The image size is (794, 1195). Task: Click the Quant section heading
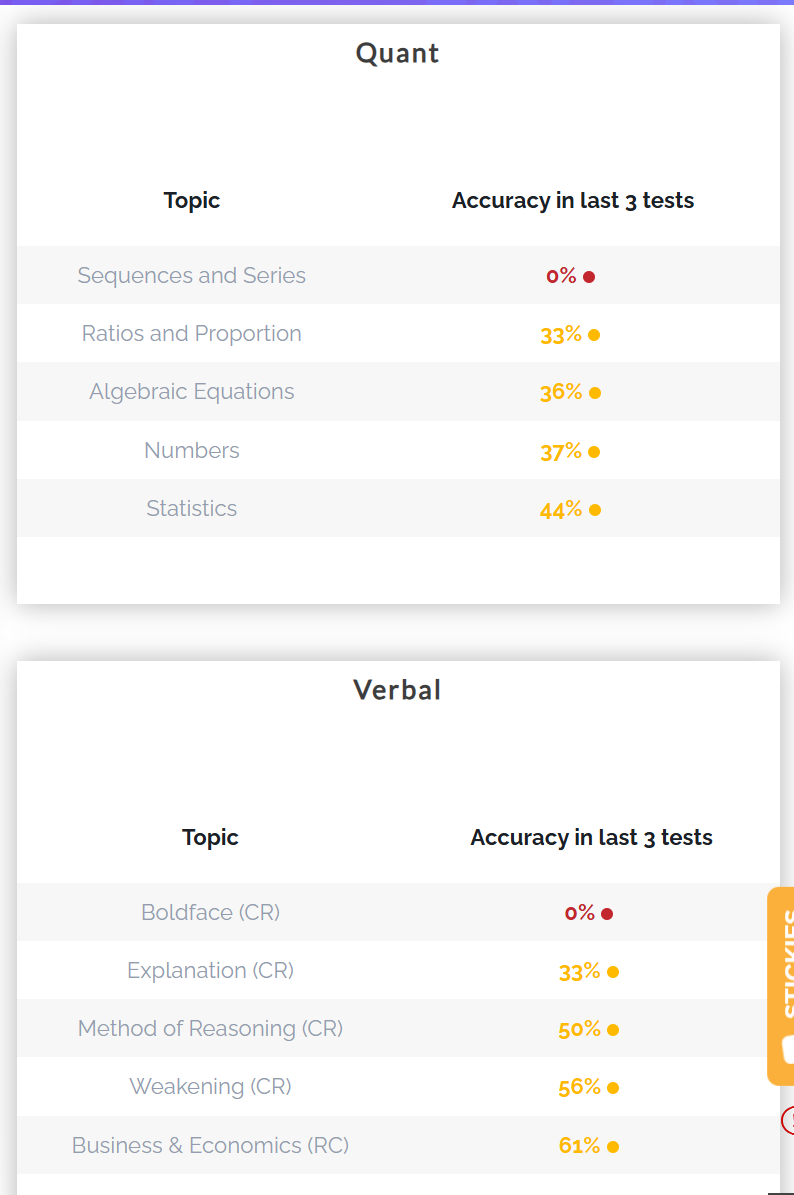coord(398,53)
